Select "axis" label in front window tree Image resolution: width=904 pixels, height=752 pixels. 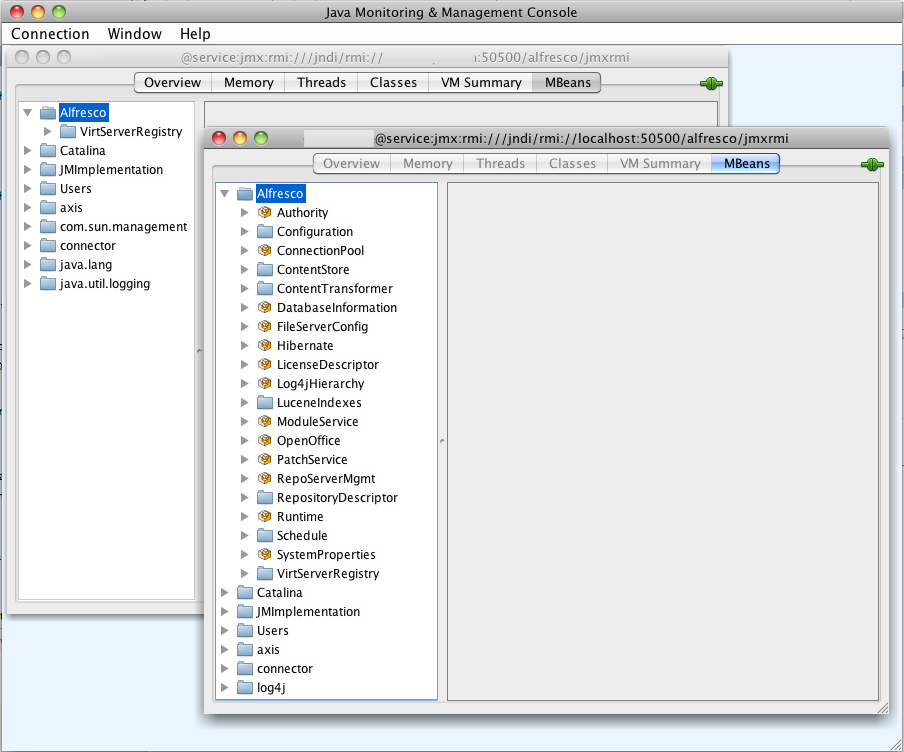[x=268, y=650]
